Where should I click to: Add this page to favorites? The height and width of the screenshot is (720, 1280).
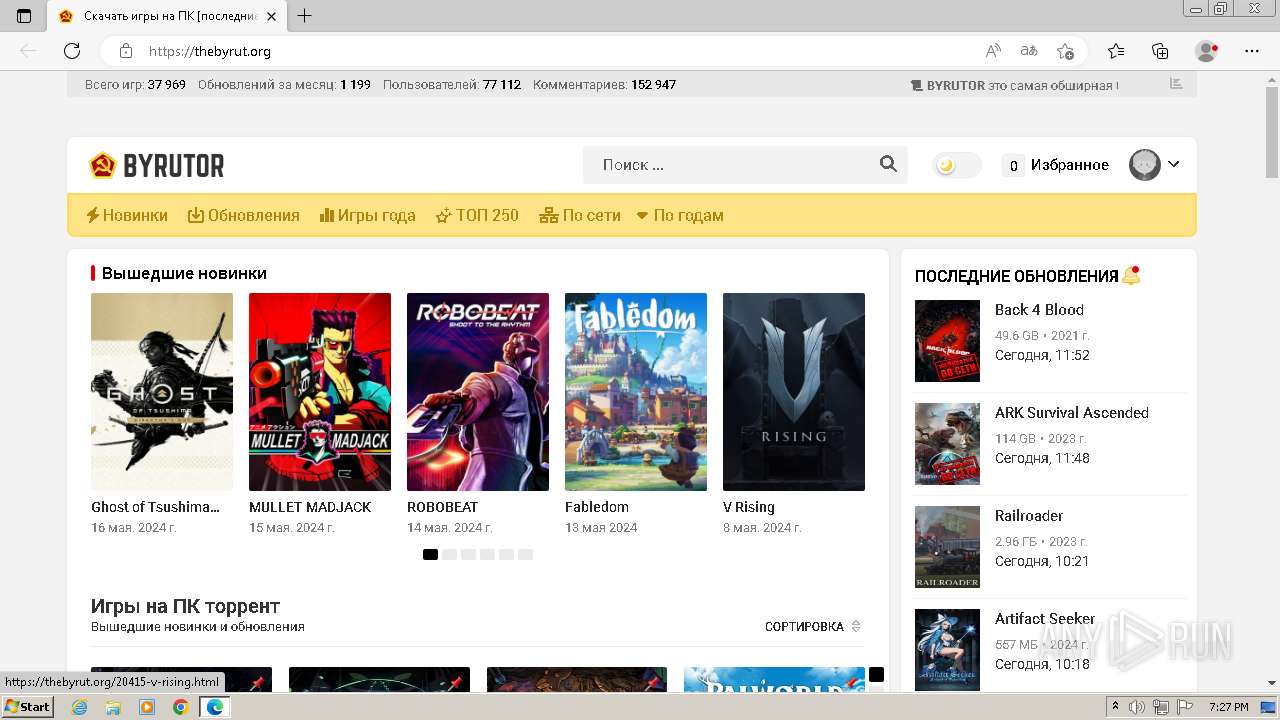click(1065, 51)
